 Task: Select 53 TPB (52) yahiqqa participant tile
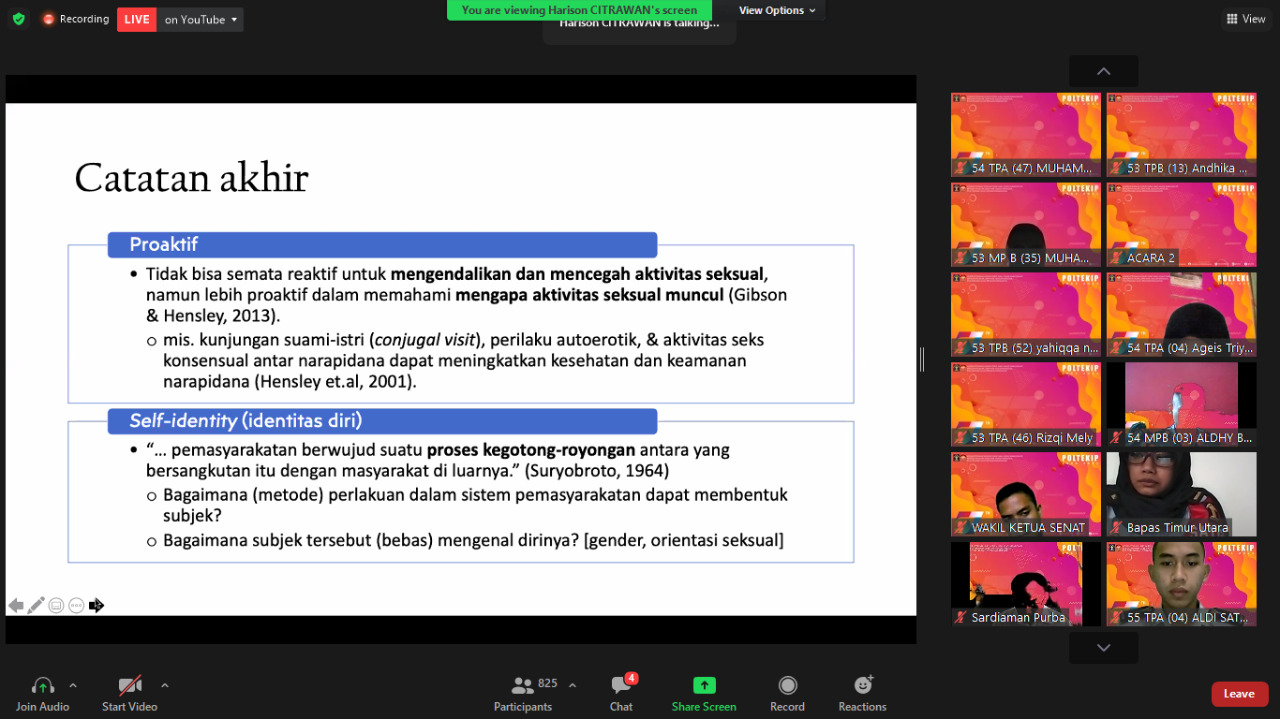point(1026,315)
